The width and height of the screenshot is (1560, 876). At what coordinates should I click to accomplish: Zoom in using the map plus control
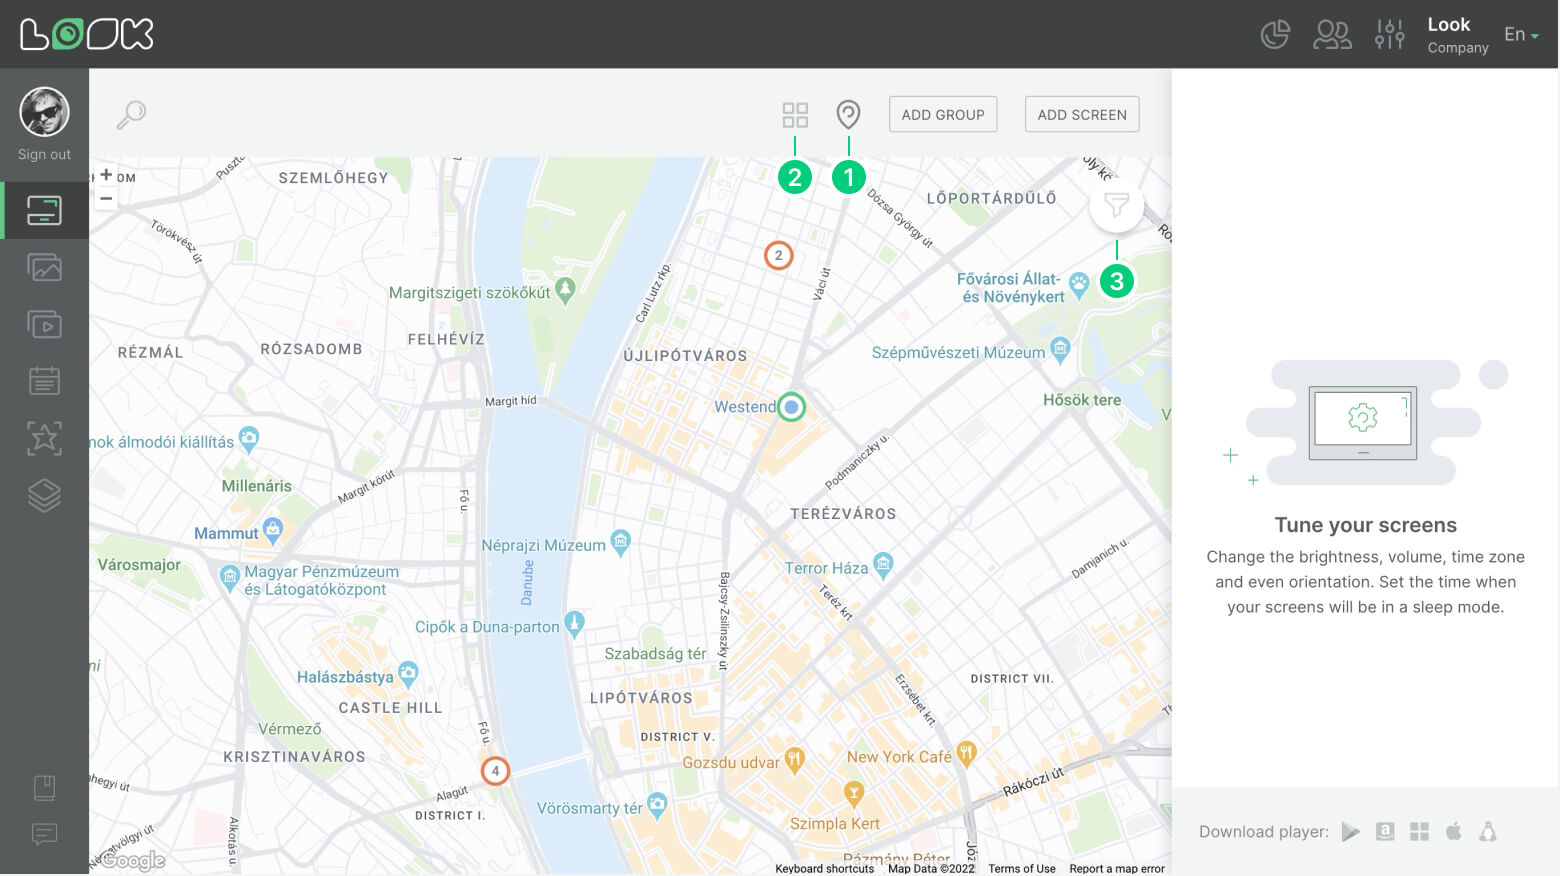coord(107,173)
